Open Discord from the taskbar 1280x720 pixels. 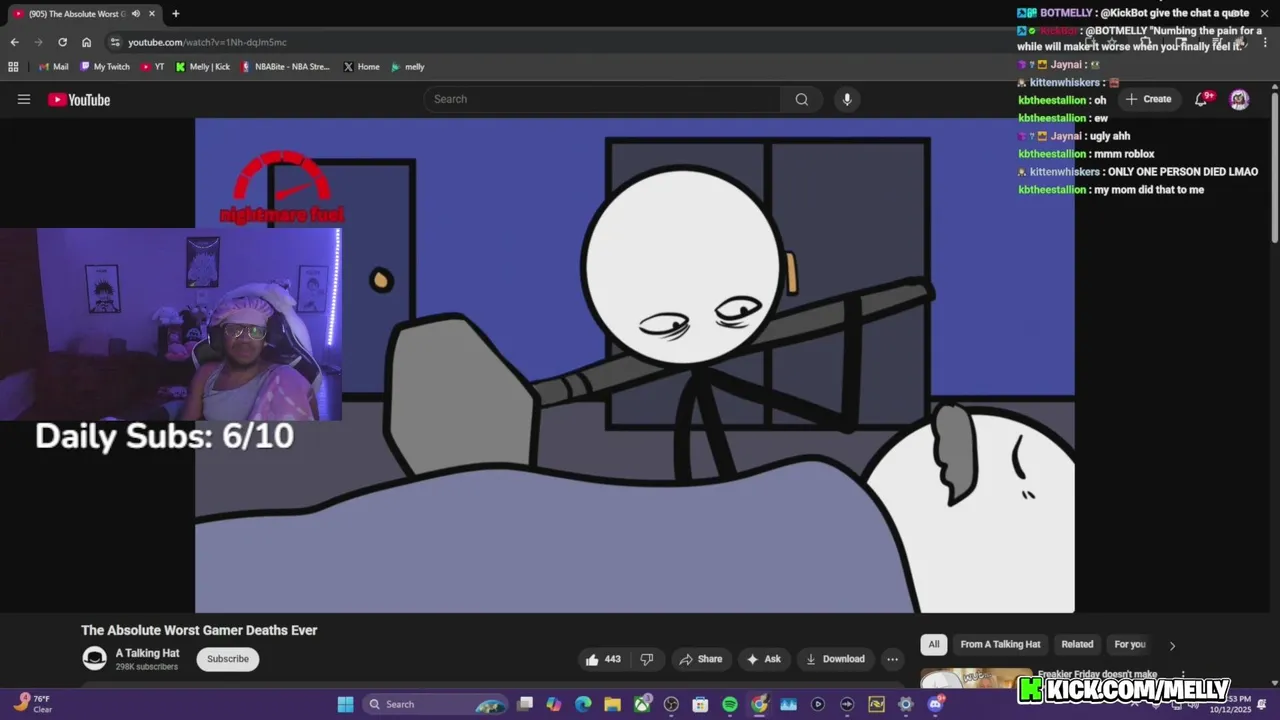point(935,704)
